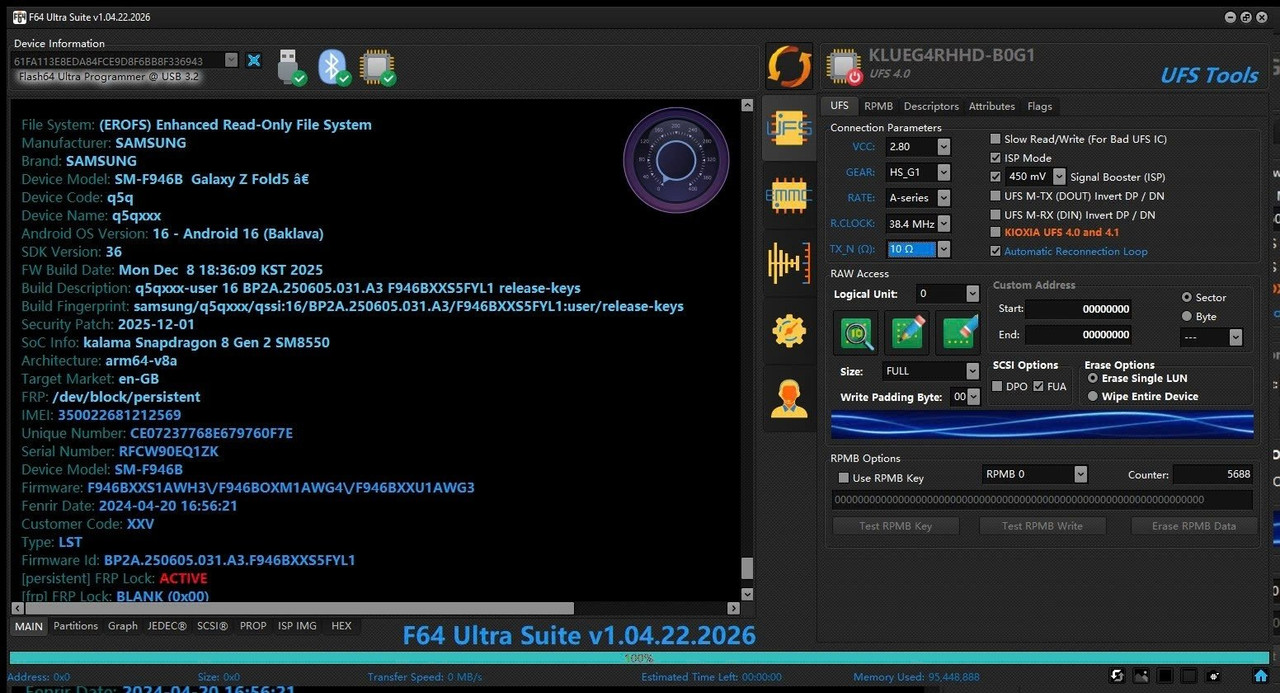
Task: Click the chip power icon beside KLUEG4RHHD-B0G1
Action: 844,67
